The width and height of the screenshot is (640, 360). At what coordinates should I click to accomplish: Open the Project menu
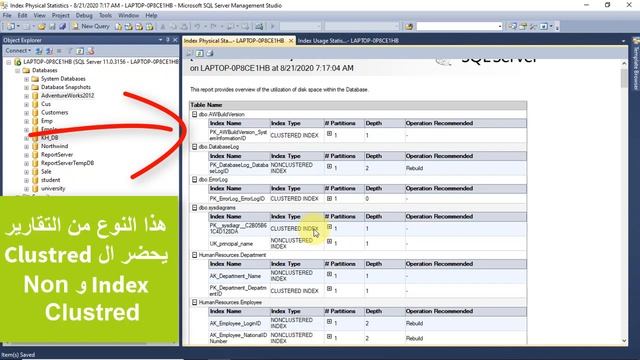(60, 16)
